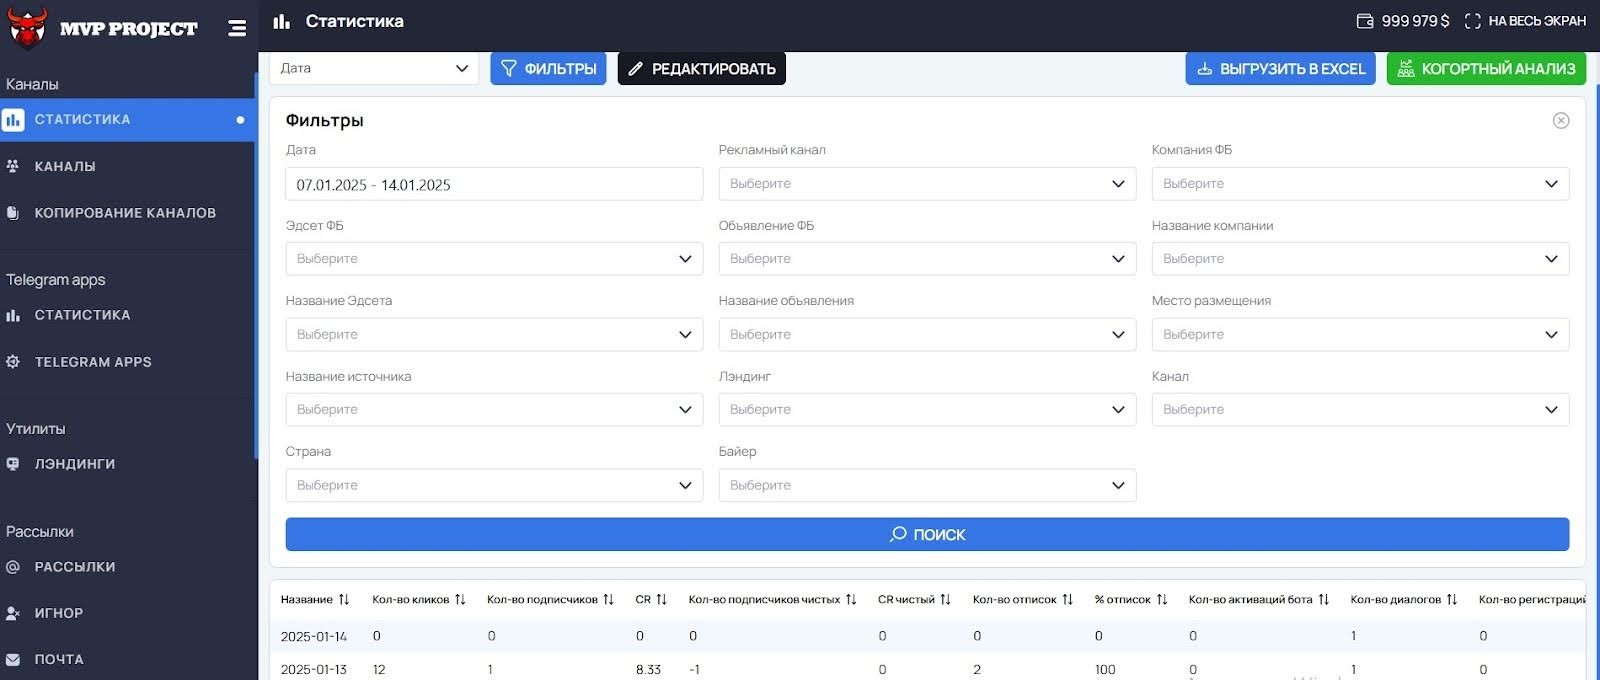Open the Канал filter dropdown
Screen dimensions: 1600x680
click(x=1360, y=410)
